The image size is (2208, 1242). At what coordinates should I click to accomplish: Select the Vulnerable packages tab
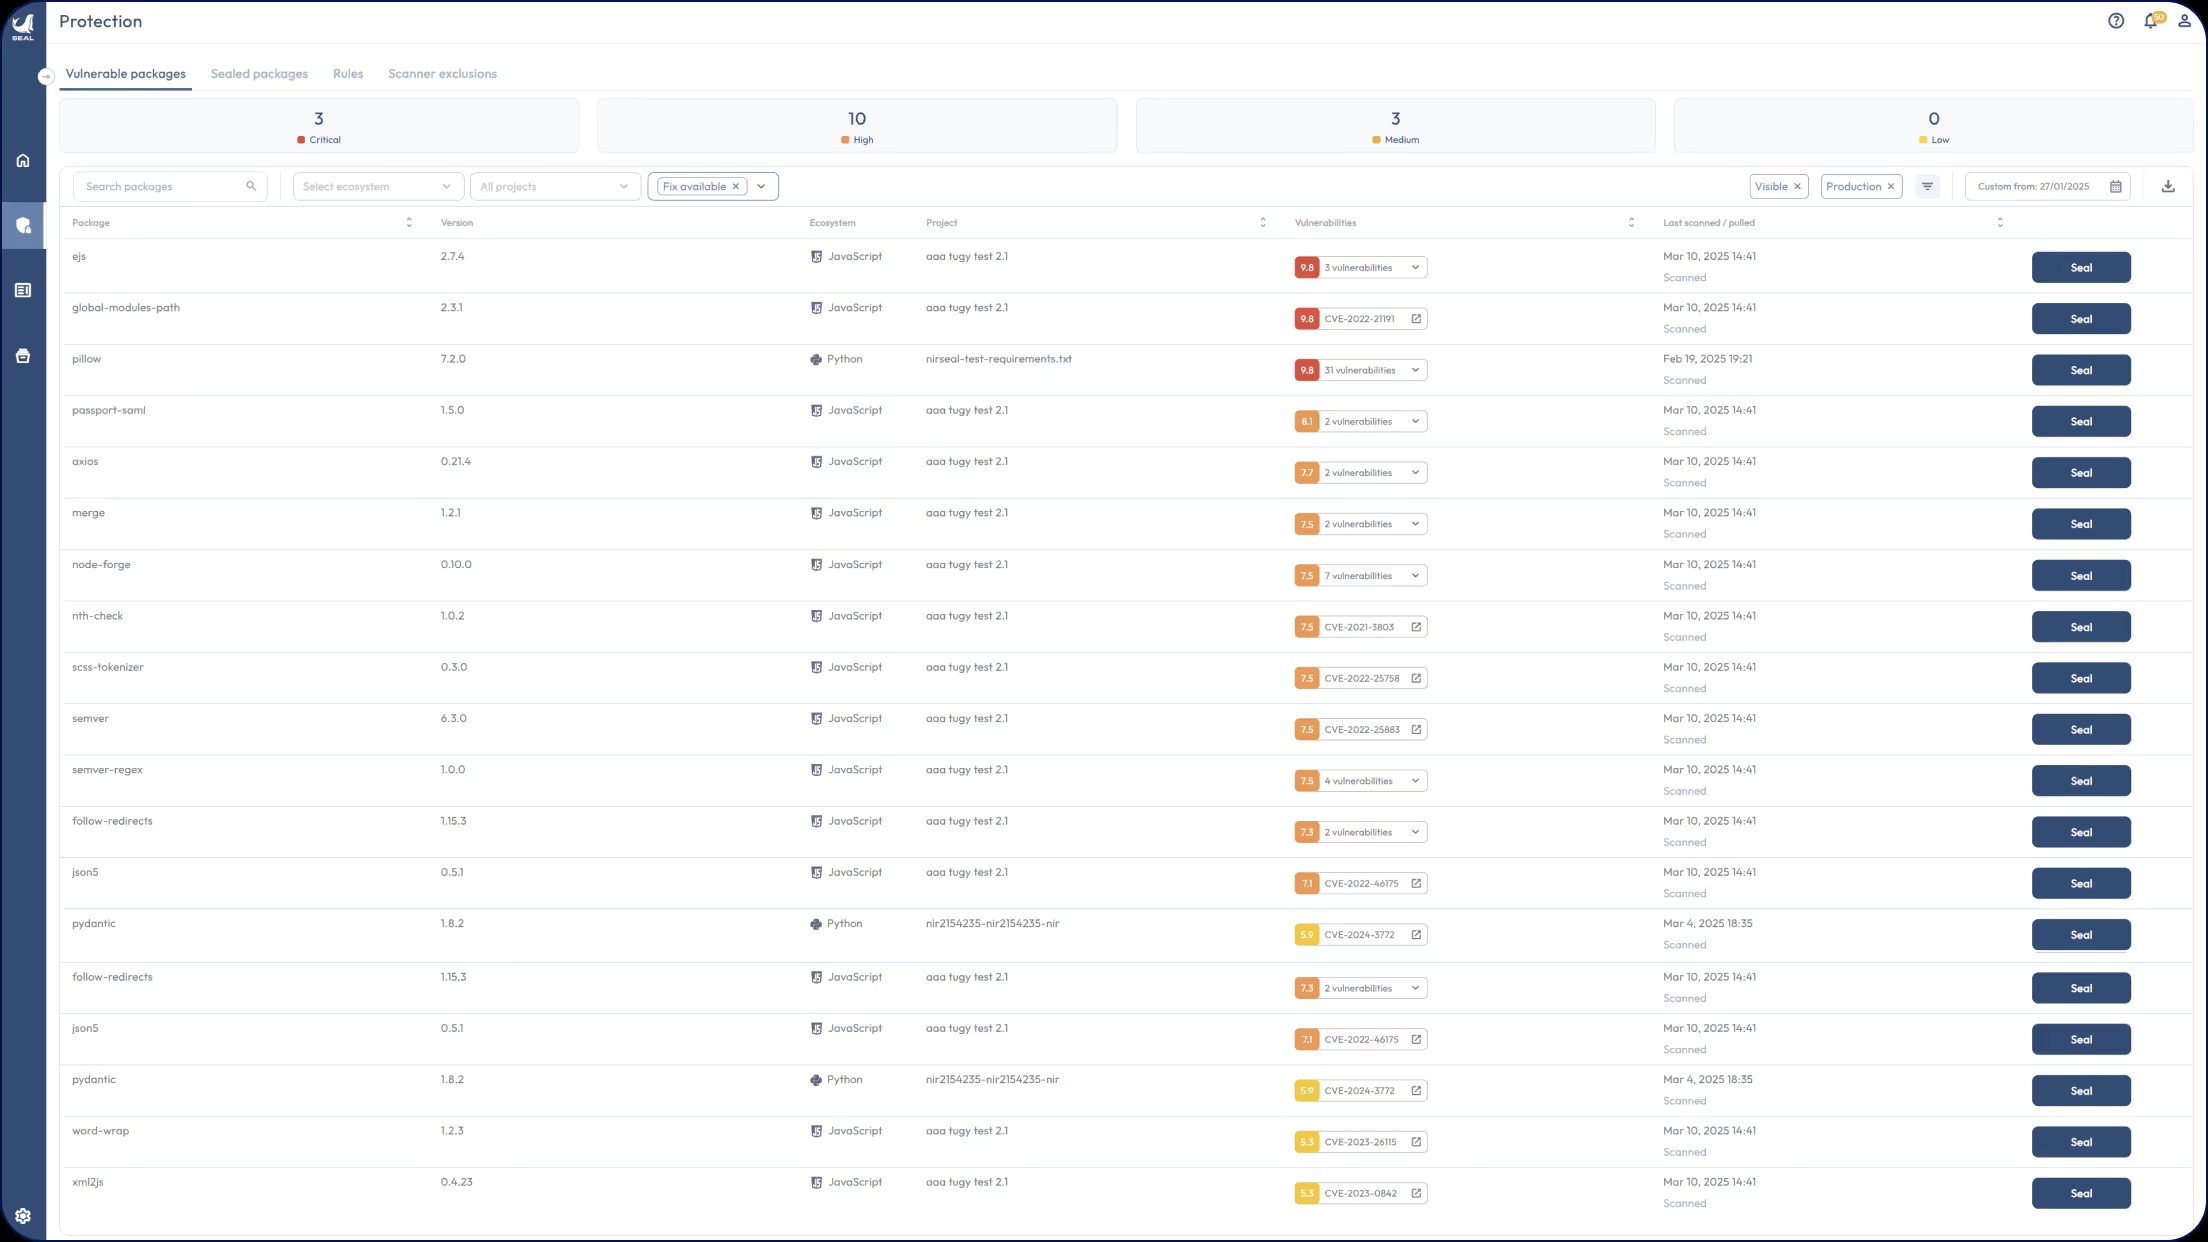(125, 74)
